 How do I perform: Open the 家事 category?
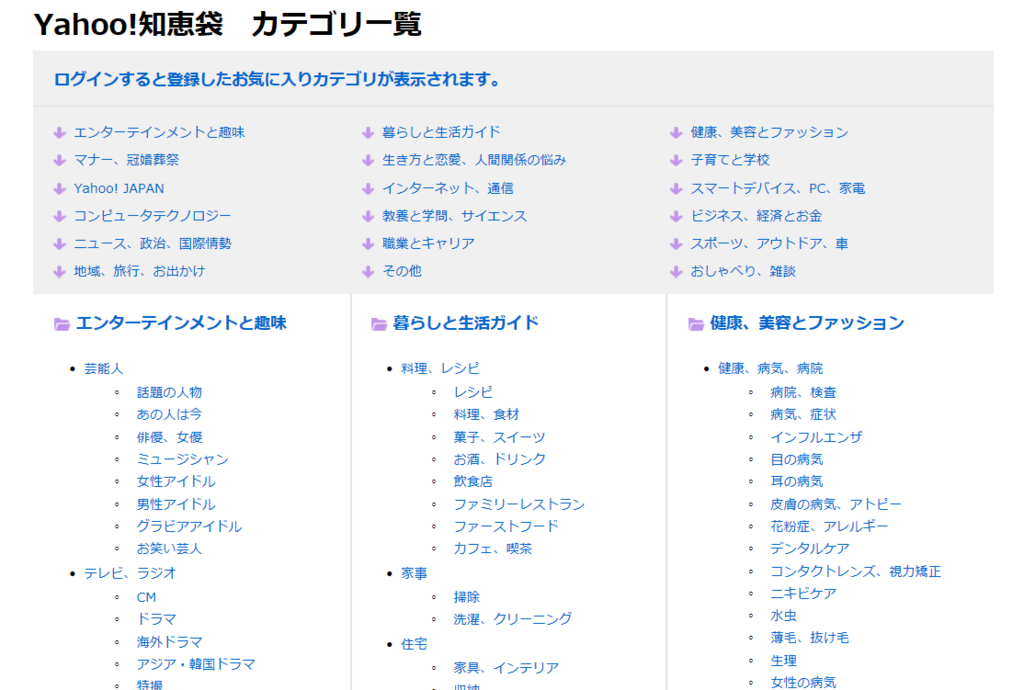(414, 573)
